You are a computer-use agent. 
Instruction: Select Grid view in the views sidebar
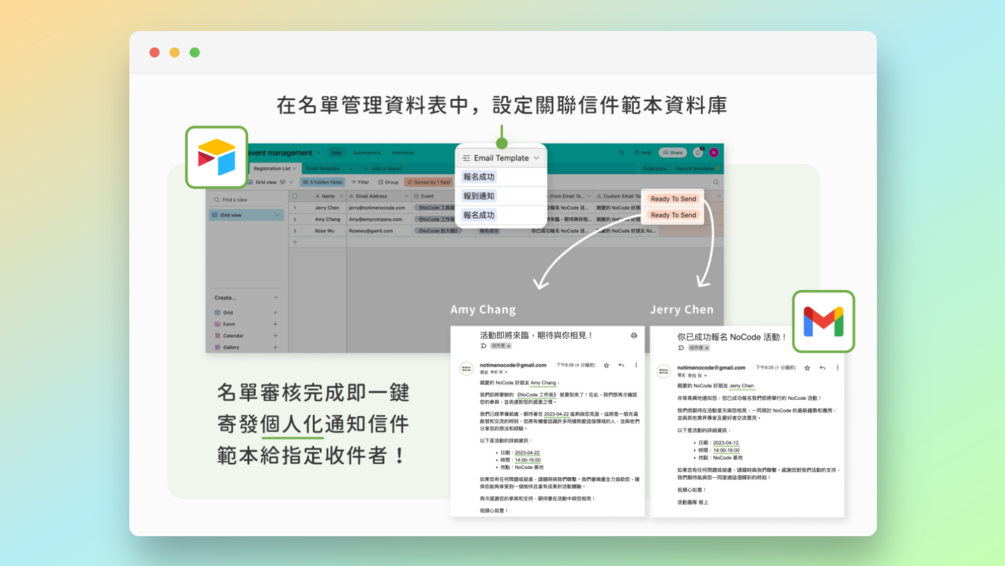[246, 215]
